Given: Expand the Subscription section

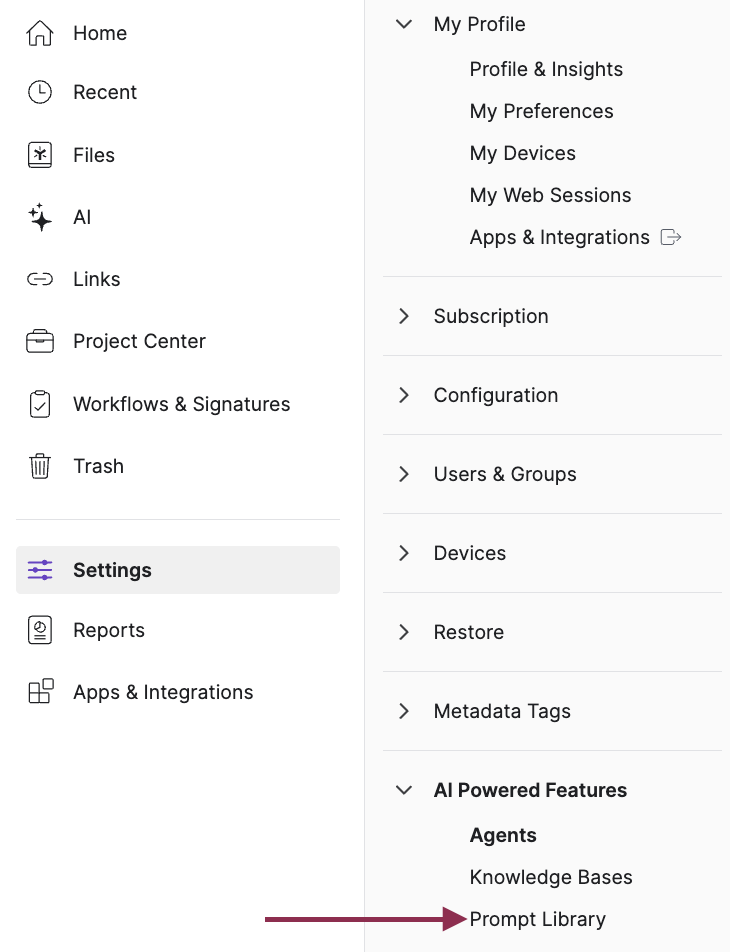Looking at the screenshot, I should point(404,316).
